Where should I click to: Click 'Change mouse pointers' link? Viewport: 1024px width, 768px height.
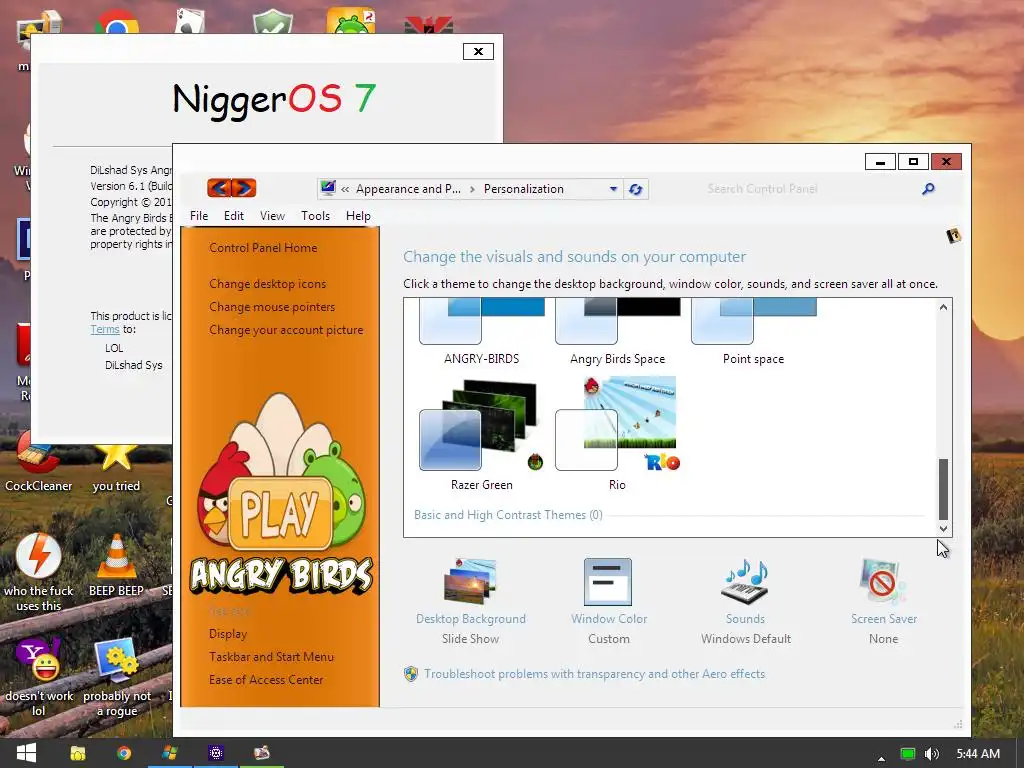pos(272,307)
